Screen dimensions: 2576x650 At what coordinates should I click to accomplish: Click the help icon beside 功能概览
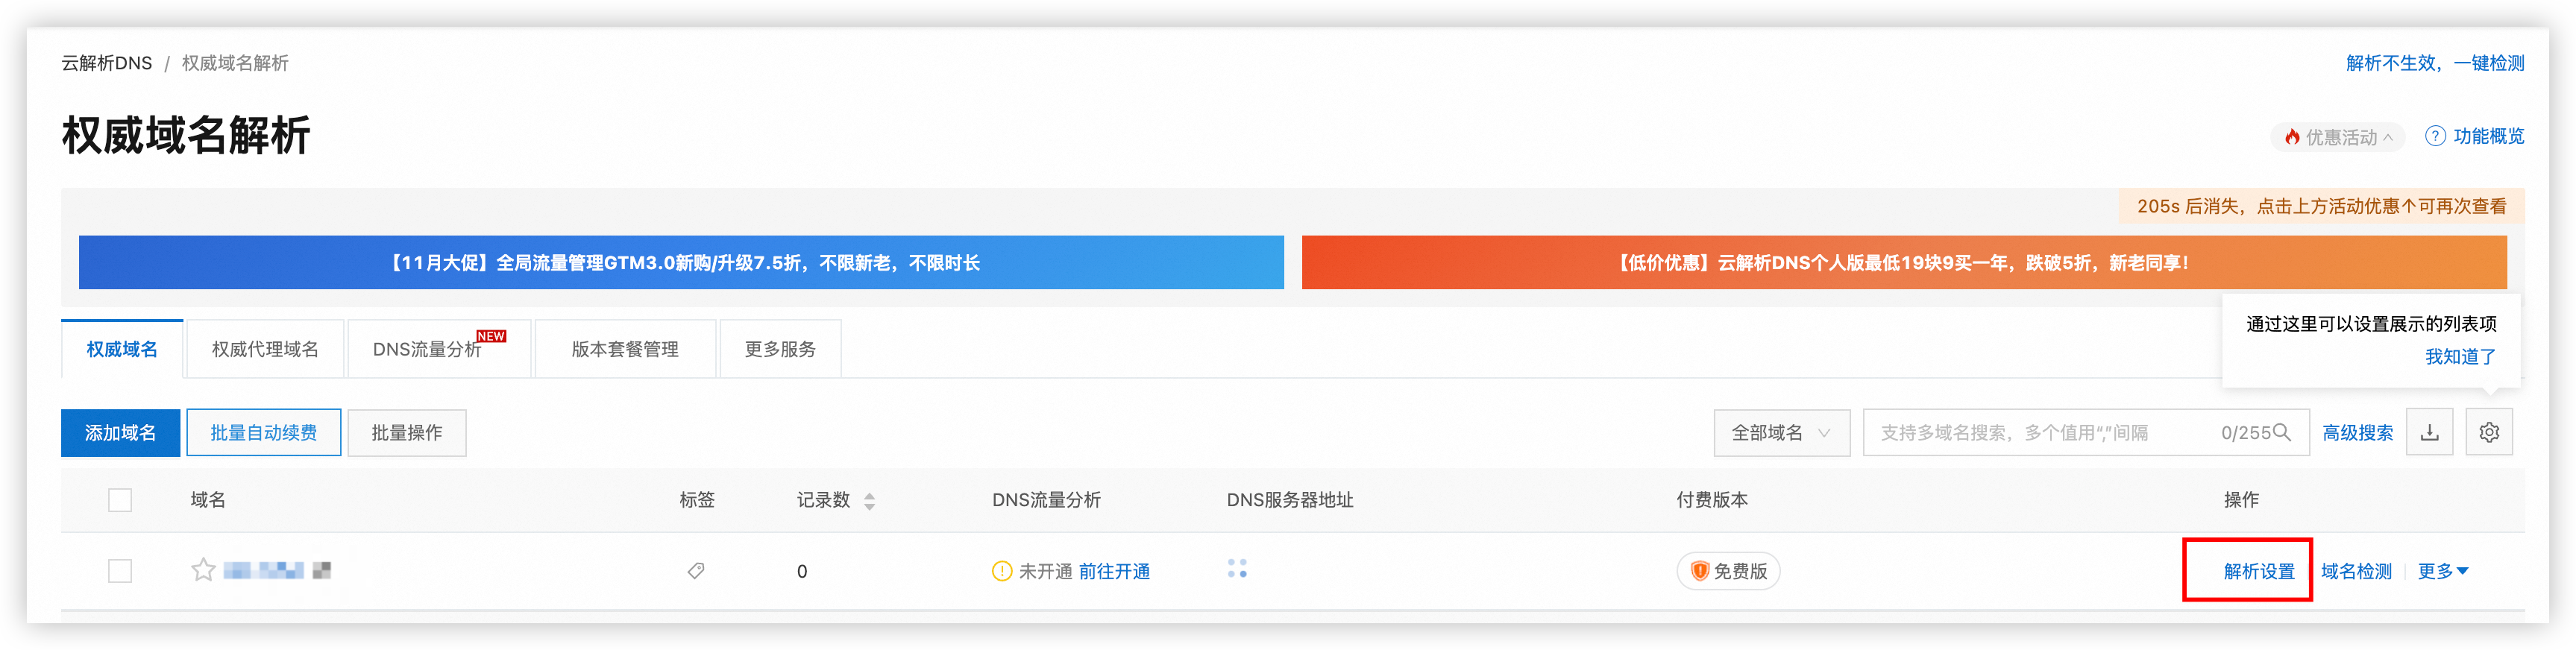coord(2435,136)
